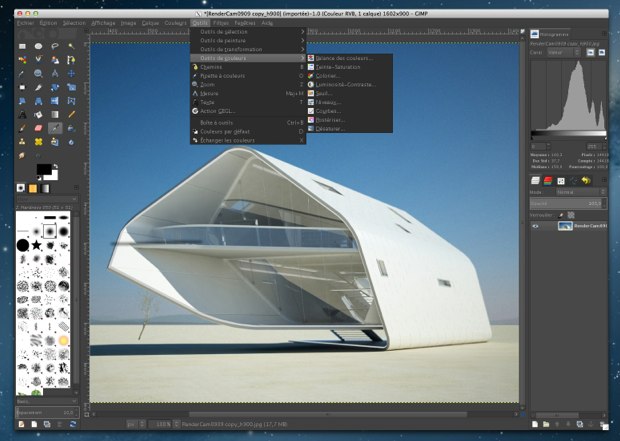This screenshot has height=441, width=620.
Task: Select the Color Picker tool in toolbox
Action: (22, 74)
